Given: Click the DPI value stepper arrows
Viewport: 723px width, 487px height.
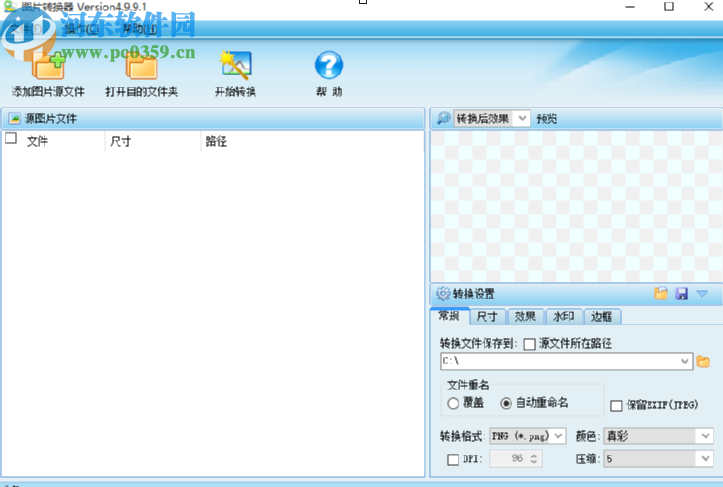Looking at the screenshot, I should tap(533, 459).
